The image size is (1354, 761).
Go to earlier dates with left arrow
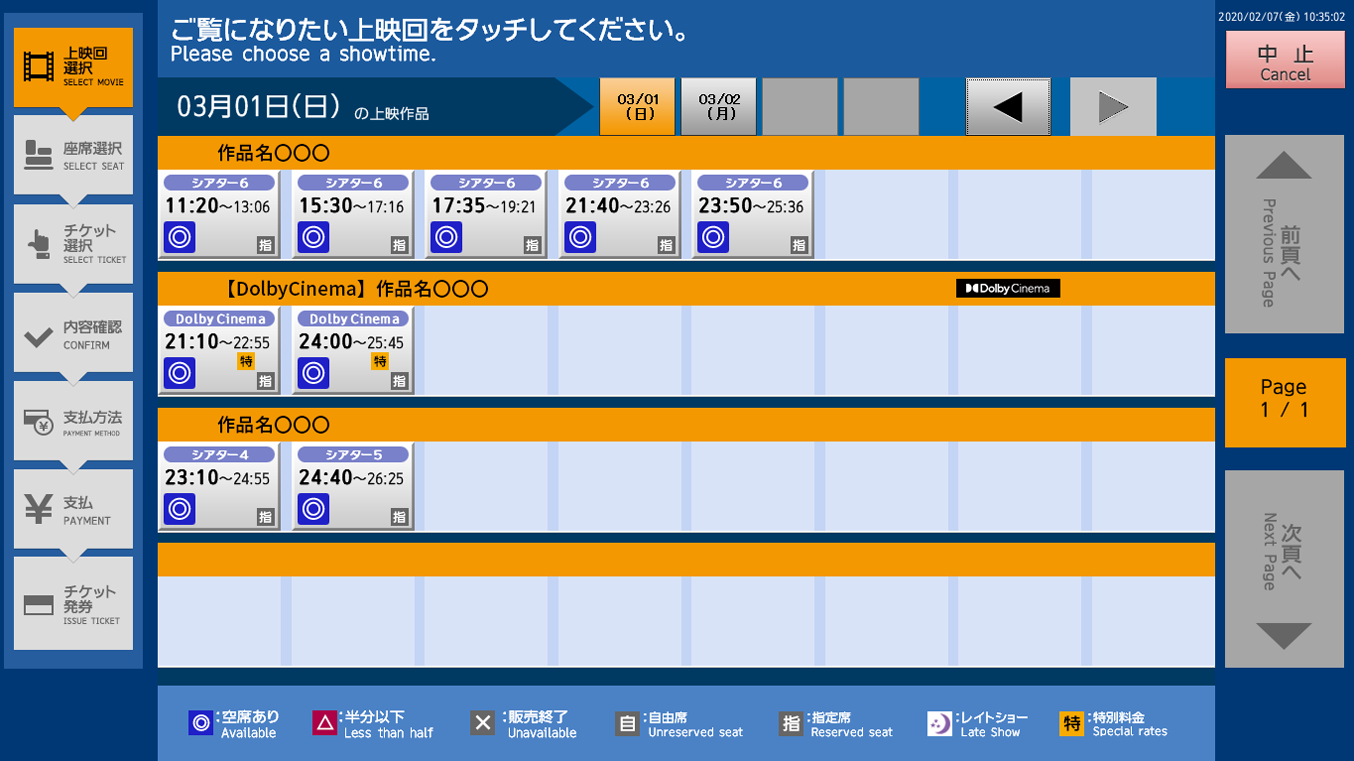(1008, 107)
